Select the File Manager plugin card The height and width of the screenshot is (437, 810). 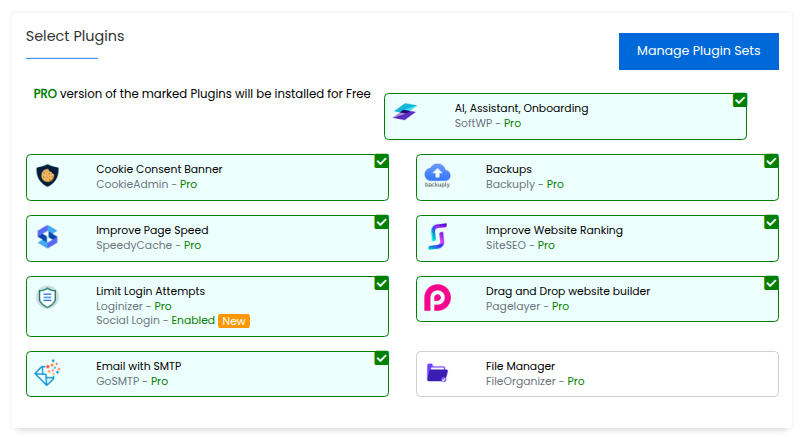(597, 374)
